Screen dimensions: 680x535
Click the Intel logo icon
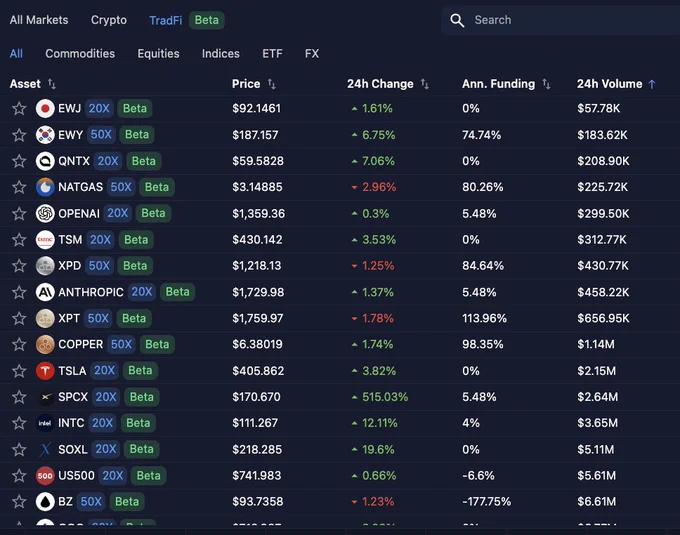click(45, 423)
